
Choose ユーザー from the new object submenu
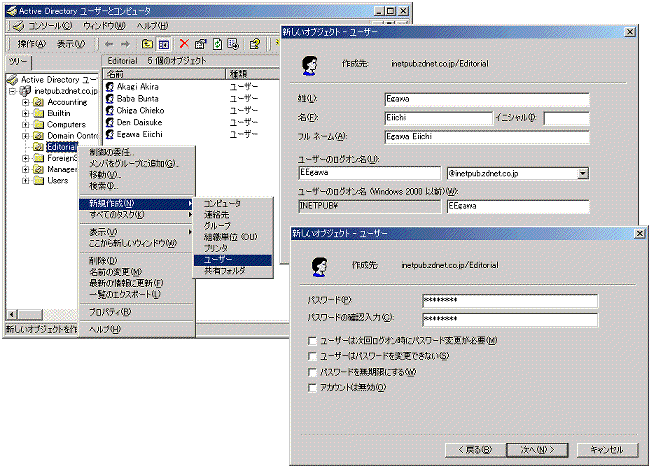[x=218, y=259]
